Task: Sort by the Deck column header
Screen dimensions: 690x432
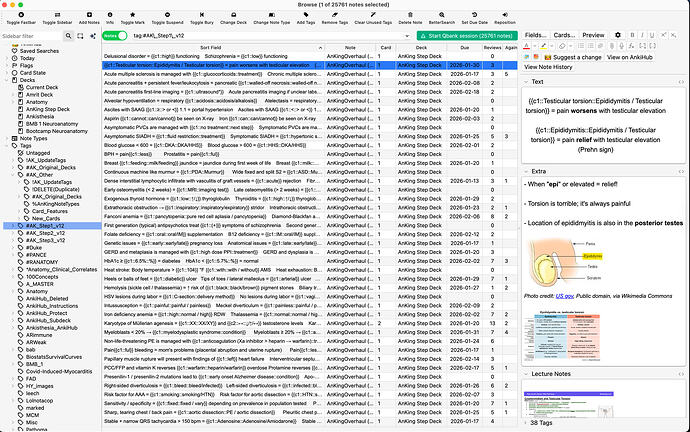Action: tap(421, 48)
